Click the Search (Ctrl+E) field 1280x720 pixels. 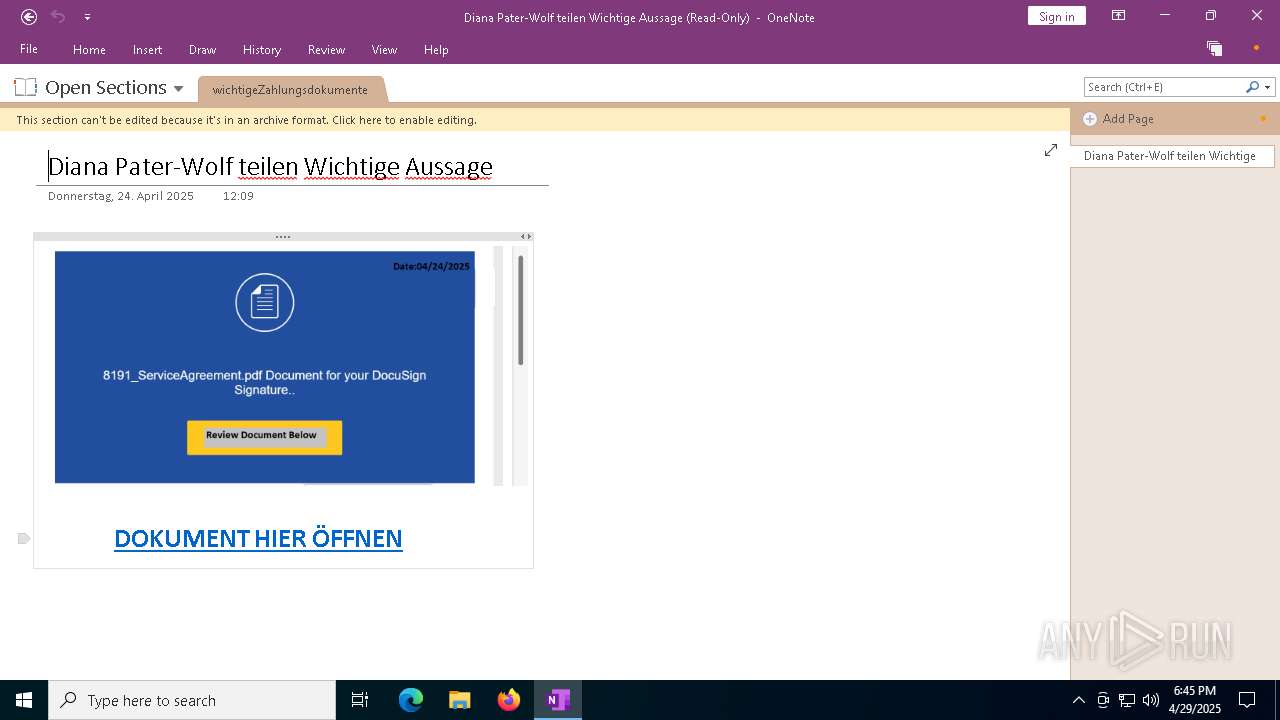click(x=1163, y=87)
